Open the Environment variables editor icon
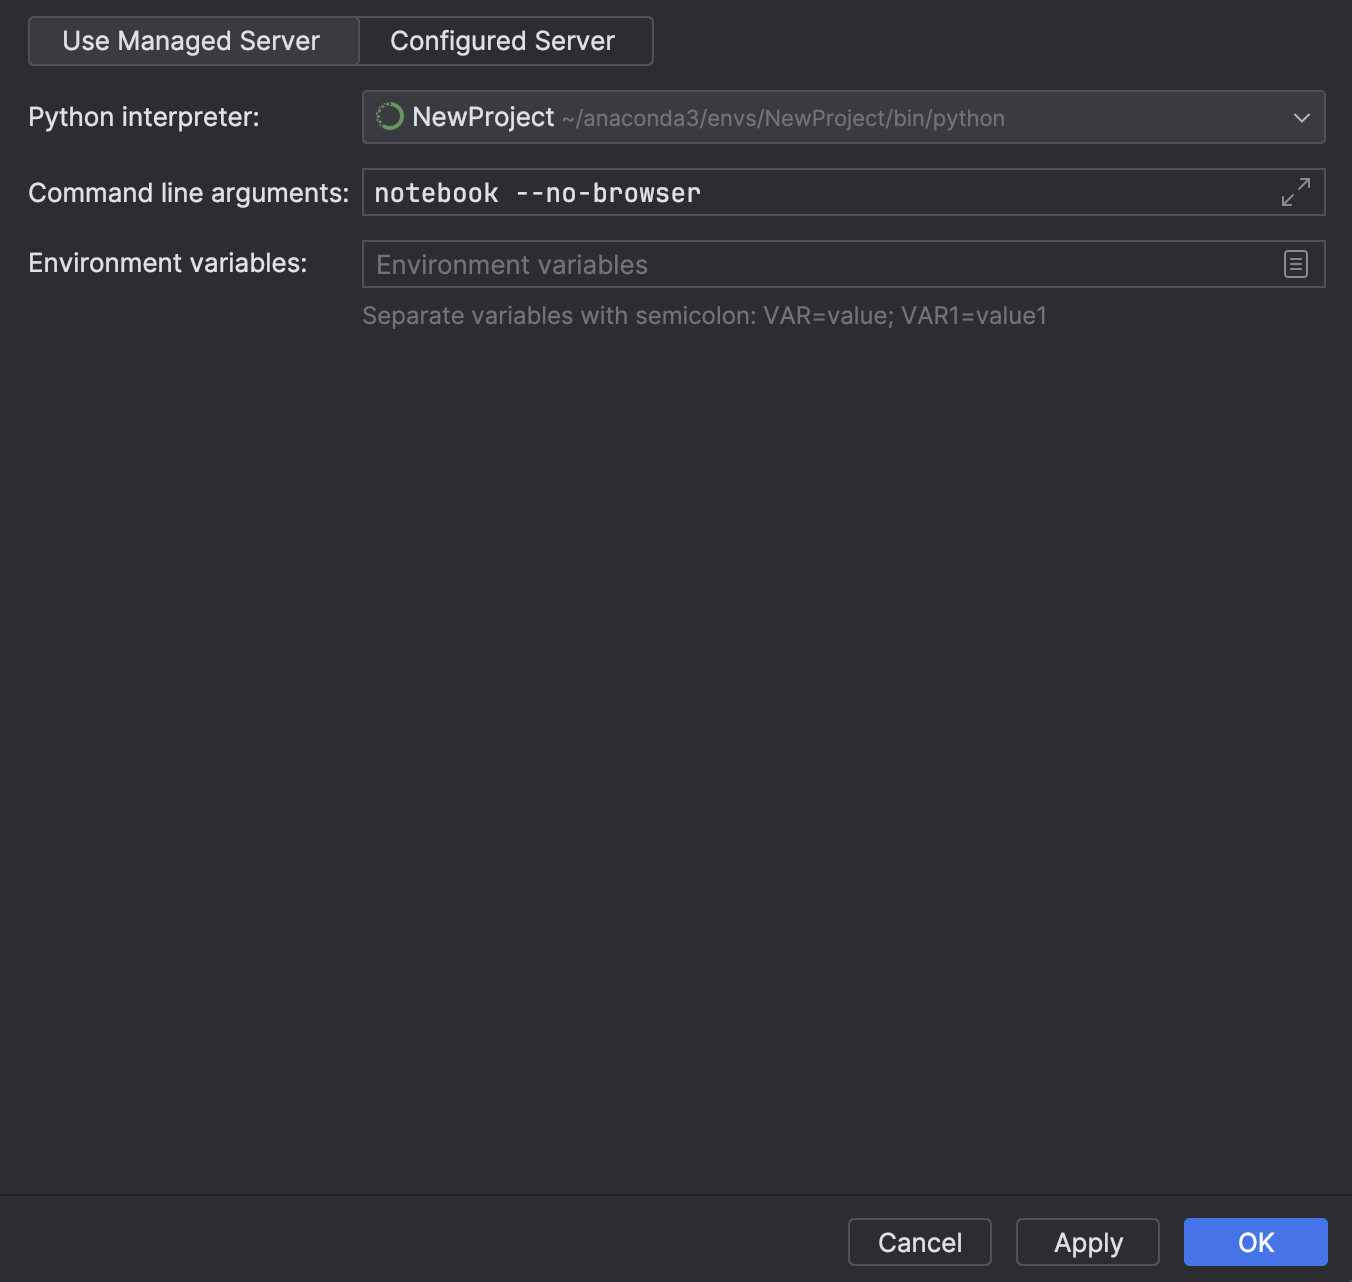The height and width of the screenshot is (1282, 1352). [x=1295, y=264]
